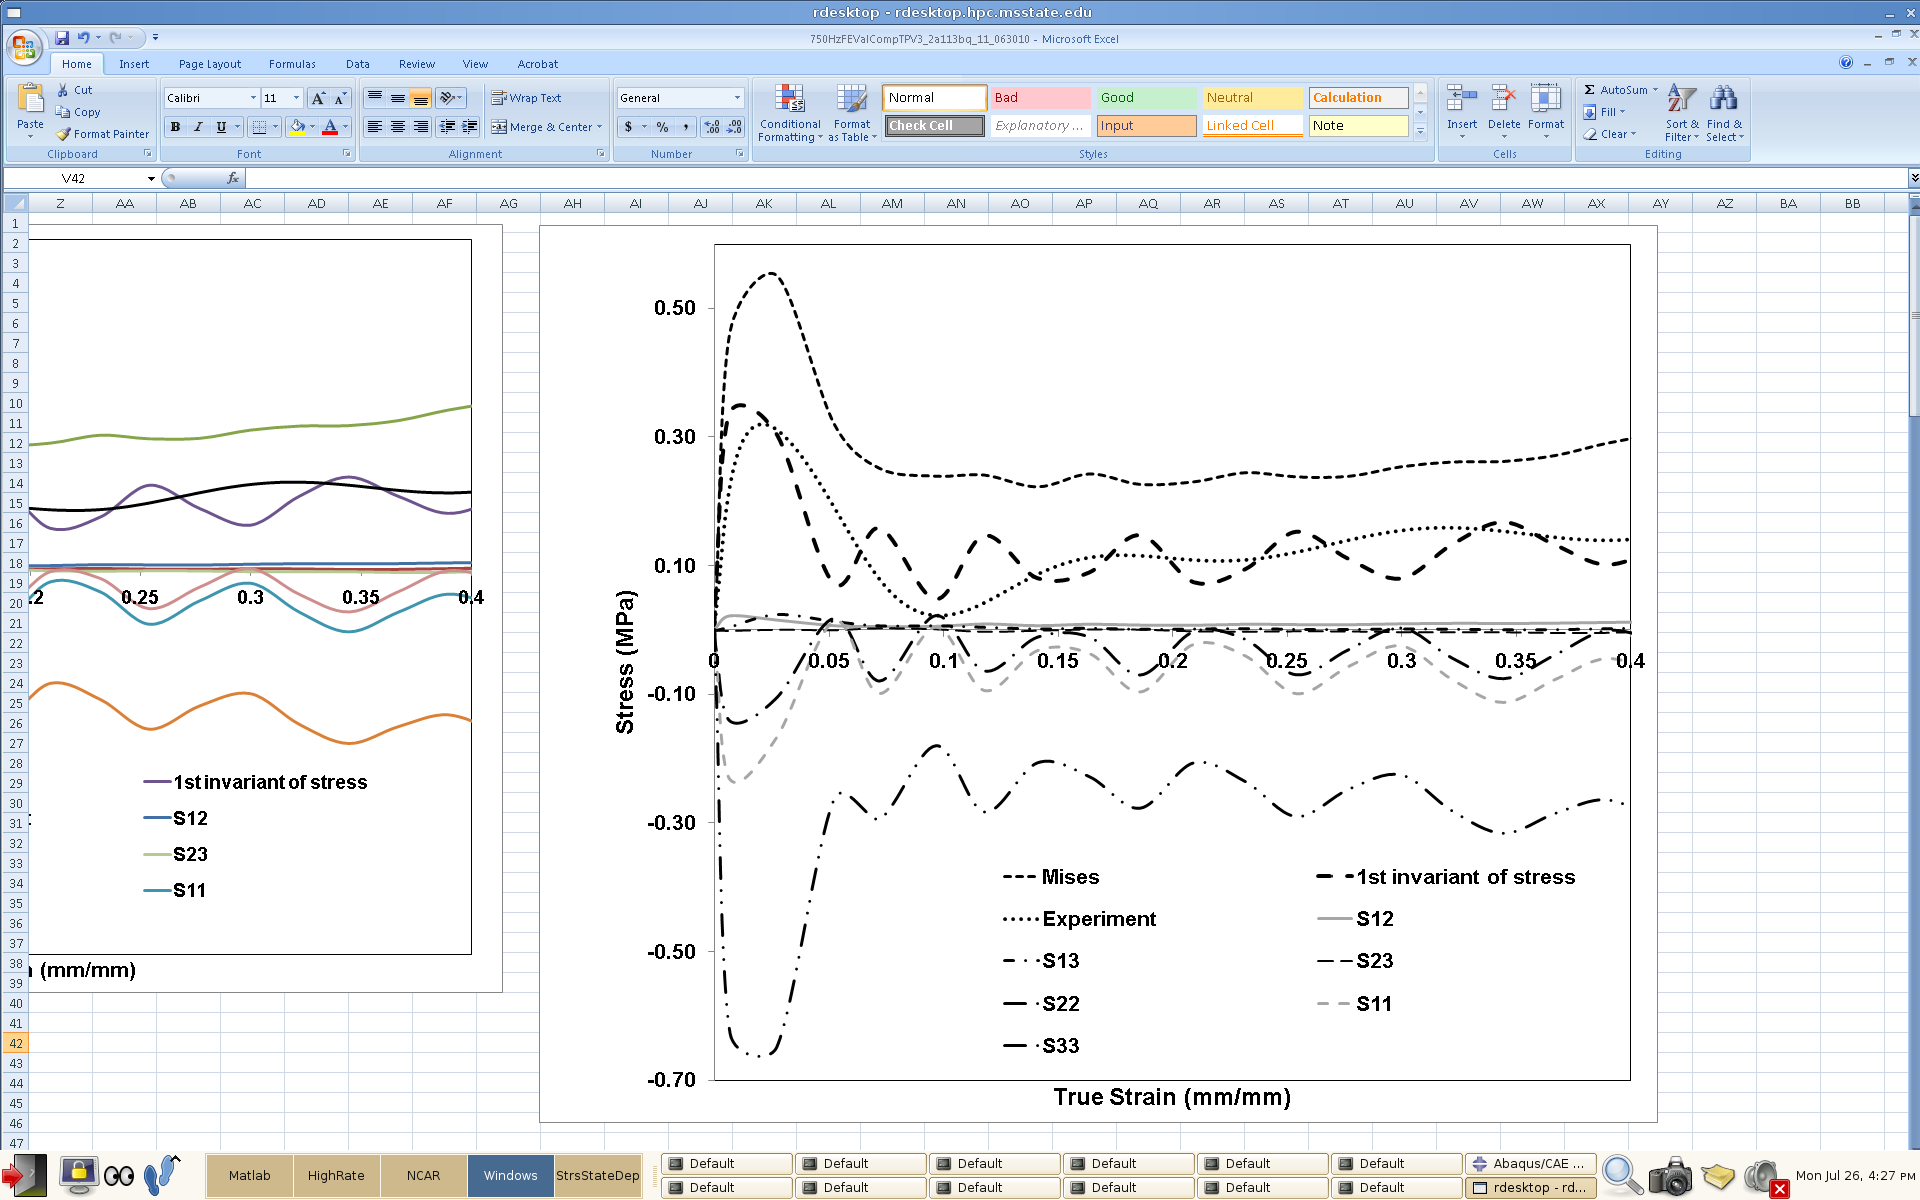
Task: Toggle Bold formatting
Action: coord(175,127)
